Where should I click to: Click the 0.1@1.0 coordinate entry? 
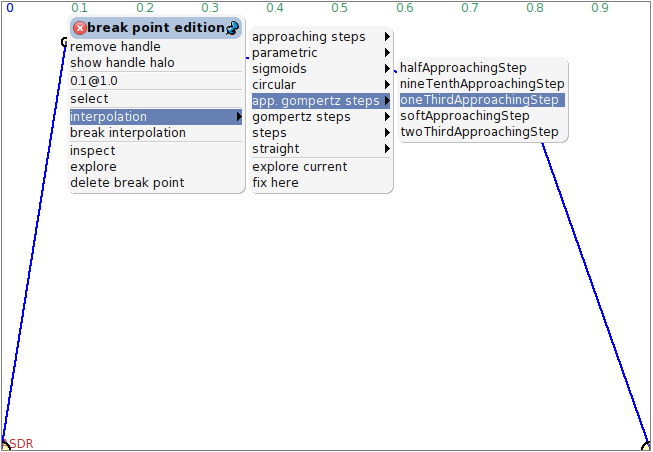coord(156,81)
